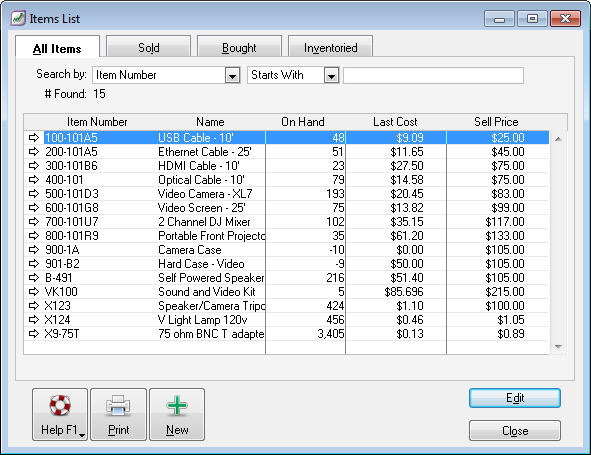Open the Starts With condition dropdown

(331, 75)
